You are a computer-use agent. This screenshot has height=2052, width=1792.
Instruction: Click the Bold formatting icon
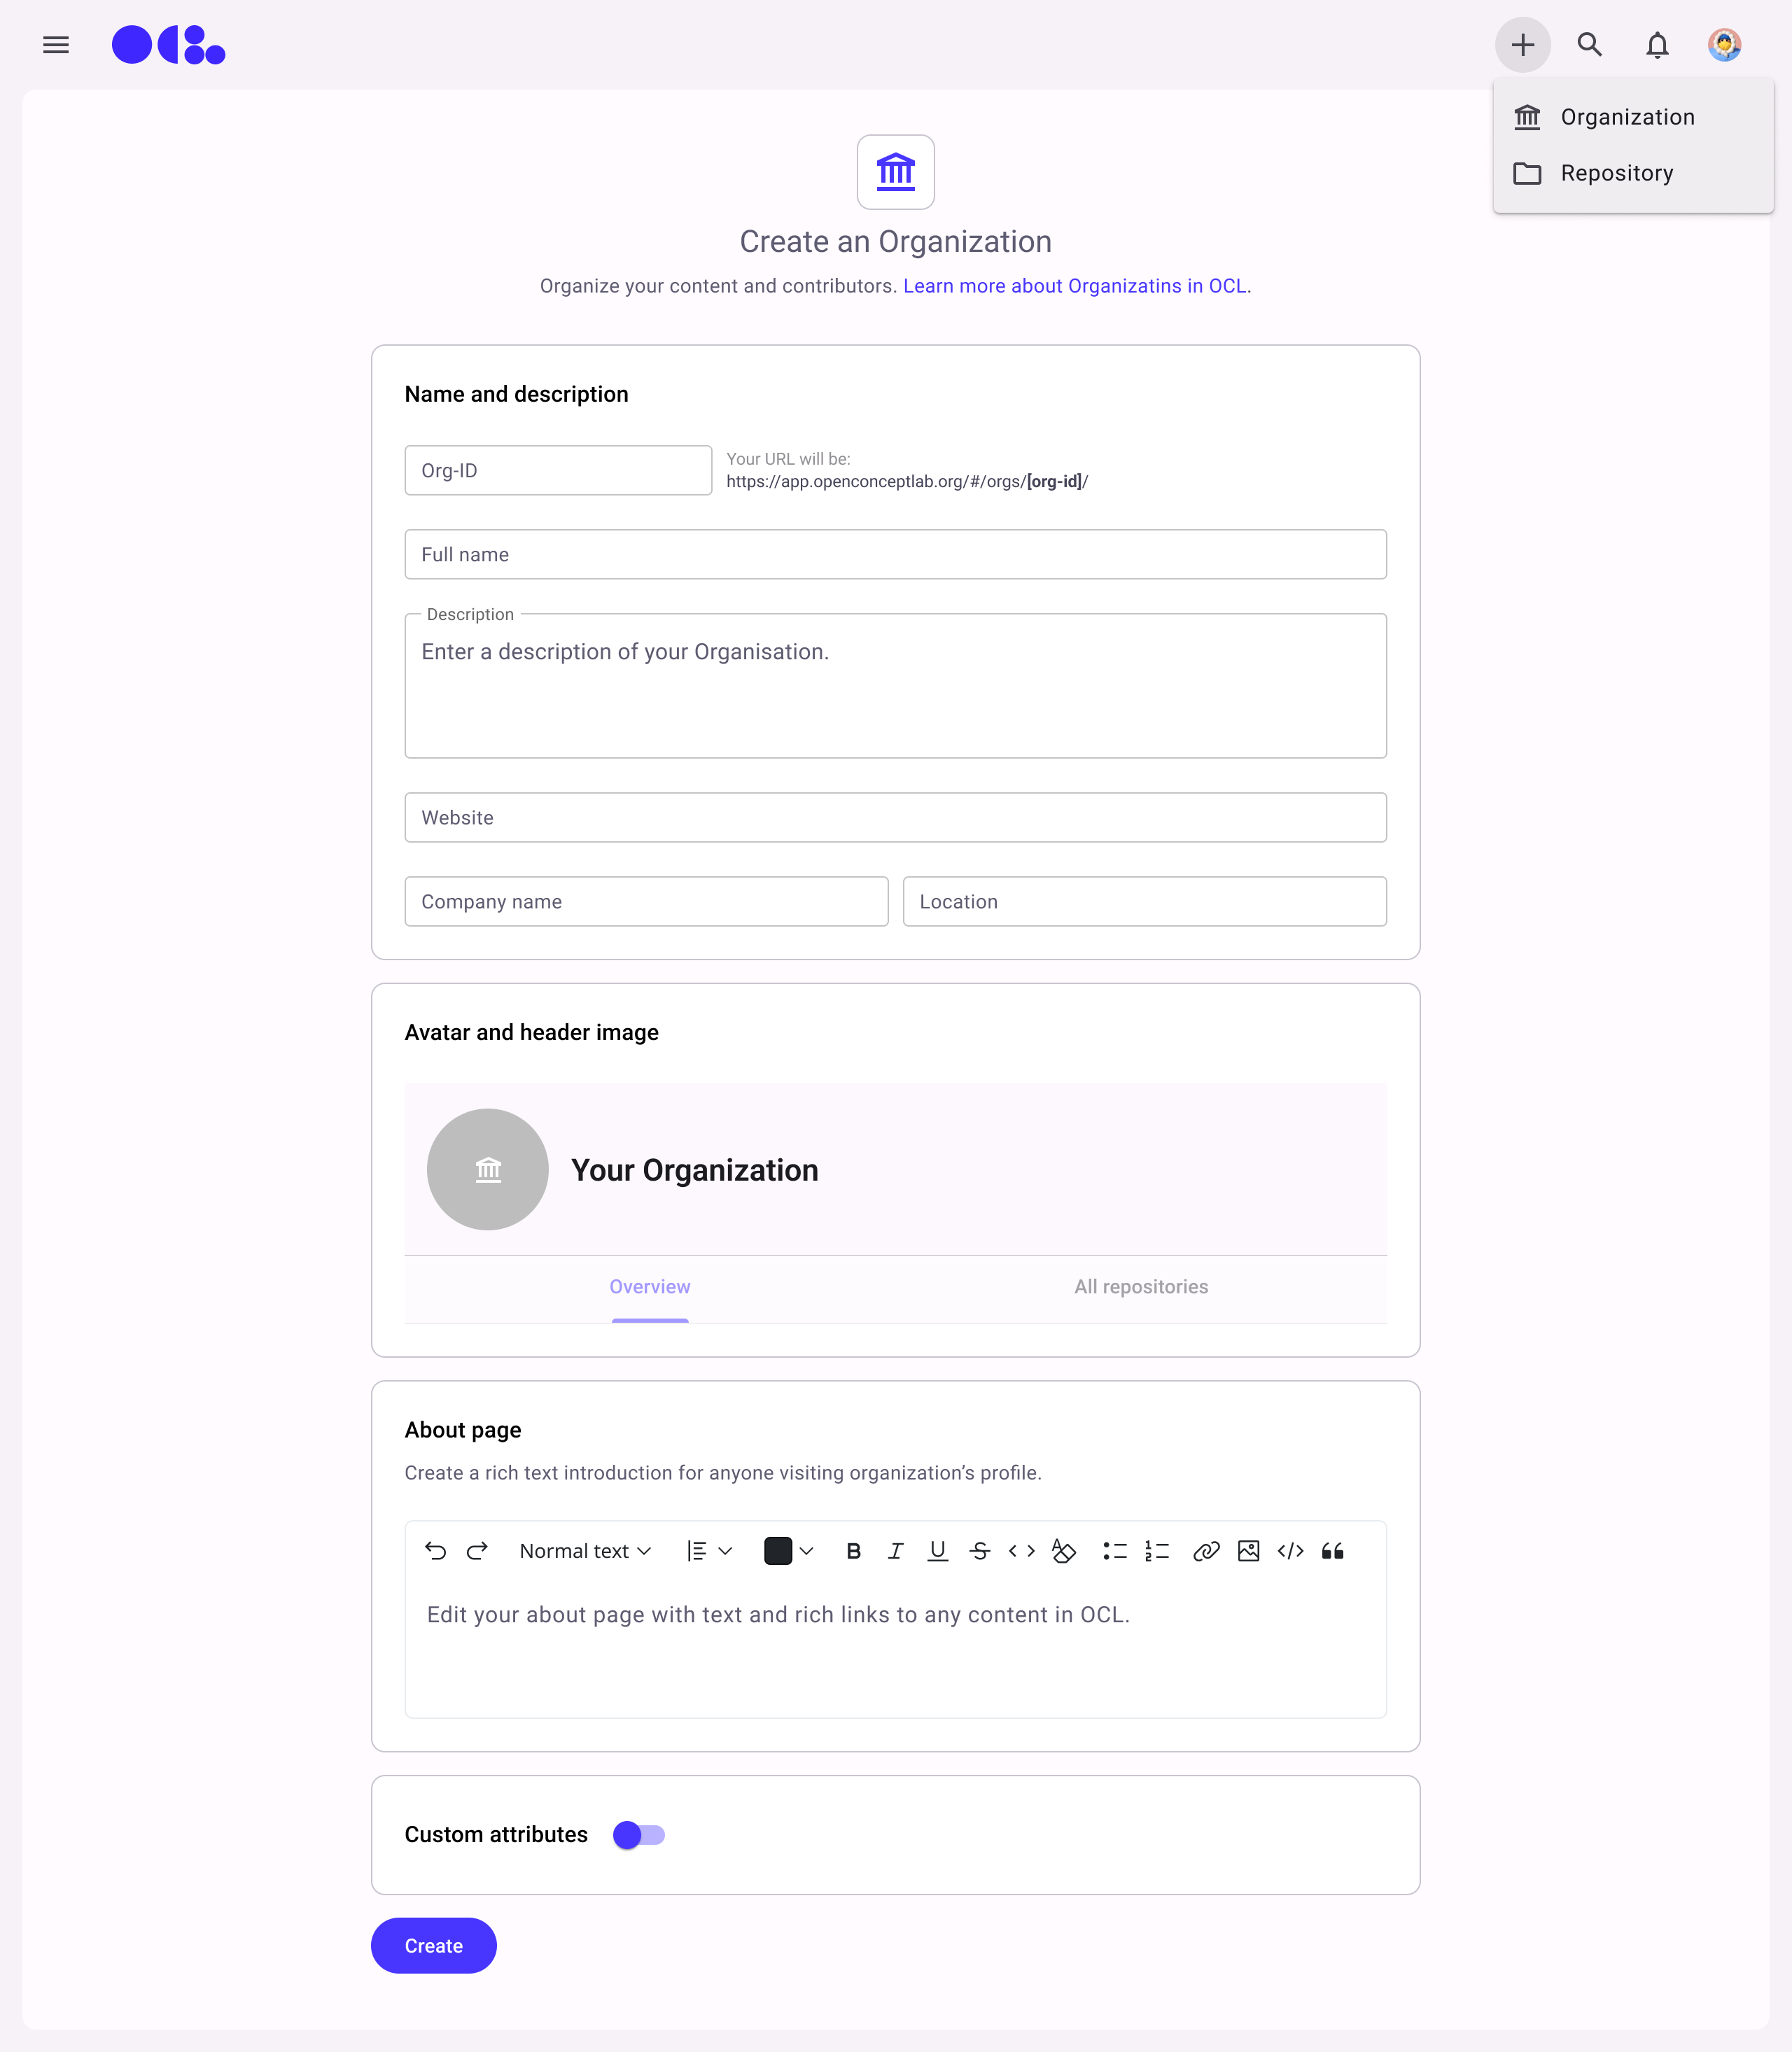coord(853,1551)
